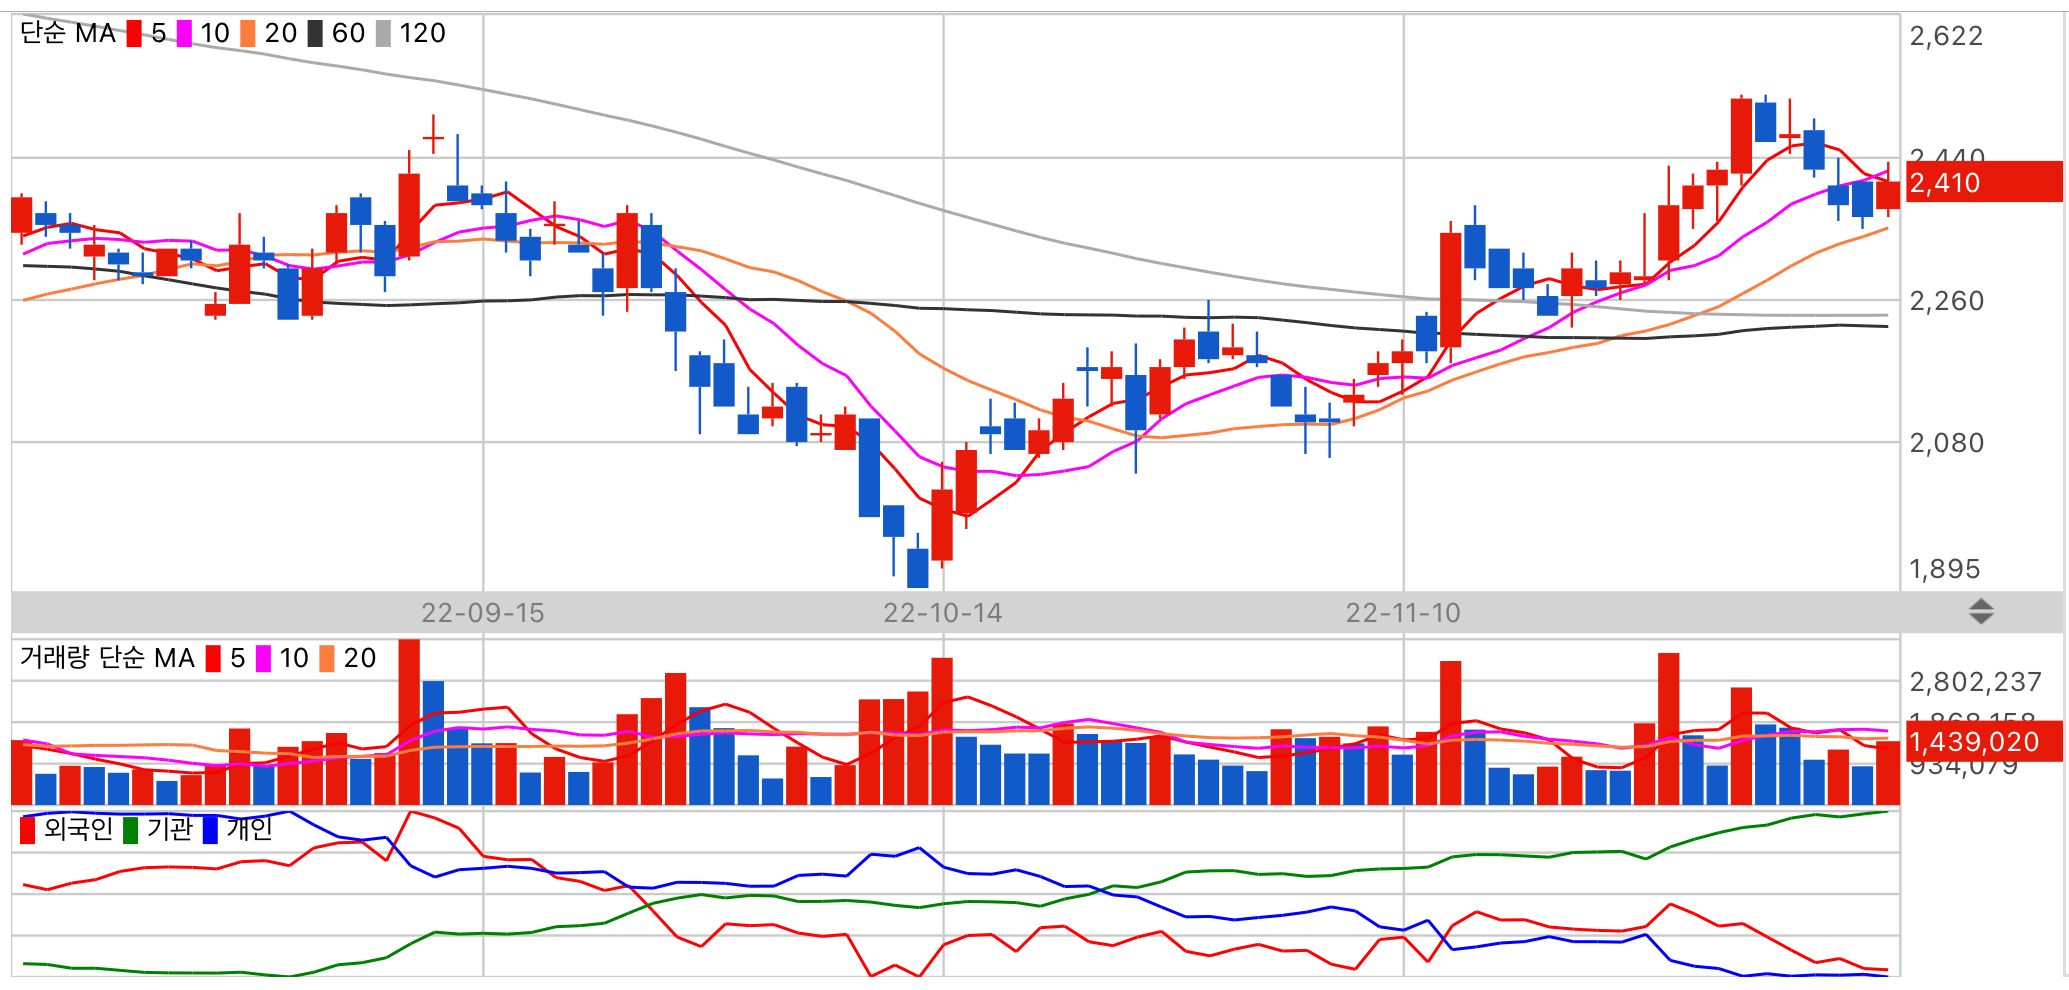Click the 22-11-10 date label
This screenshot has height=990, width=2069.
click(x=1403, y=613)
